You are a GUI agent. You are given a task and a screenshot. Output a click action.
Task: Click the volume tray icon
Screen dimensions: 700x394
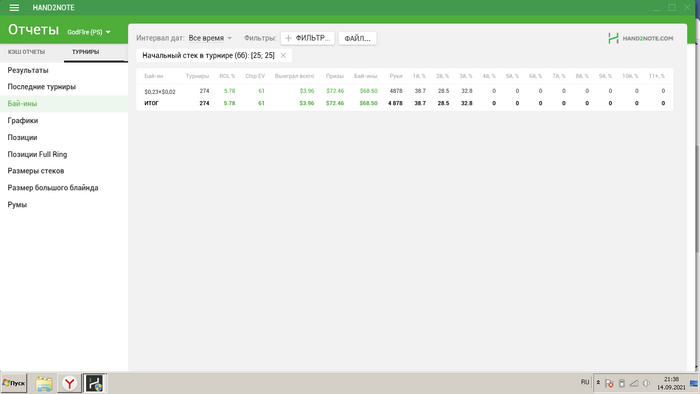(646, 383)
